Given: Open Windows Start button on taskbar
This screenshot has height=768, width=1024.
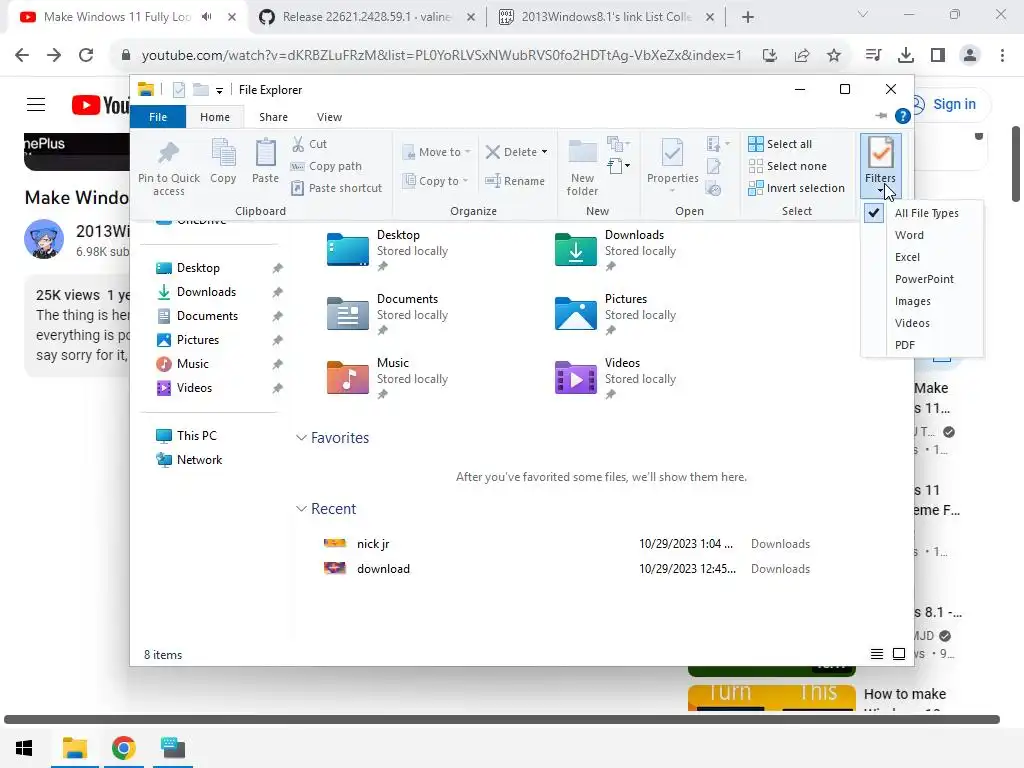Looking at the screenshot, I should pyautogui.click(x=24, y=748).
